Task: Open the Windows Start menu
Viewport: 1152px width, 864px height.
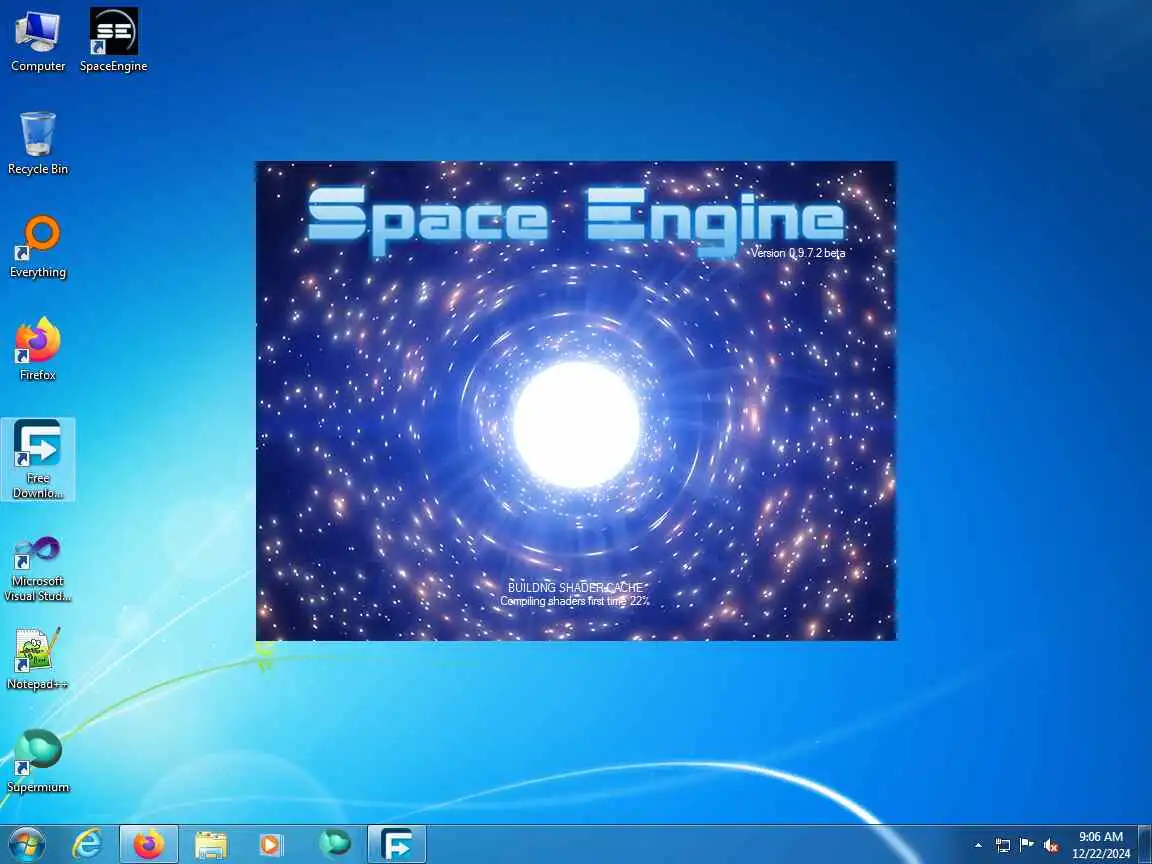Action: point(26,844)
